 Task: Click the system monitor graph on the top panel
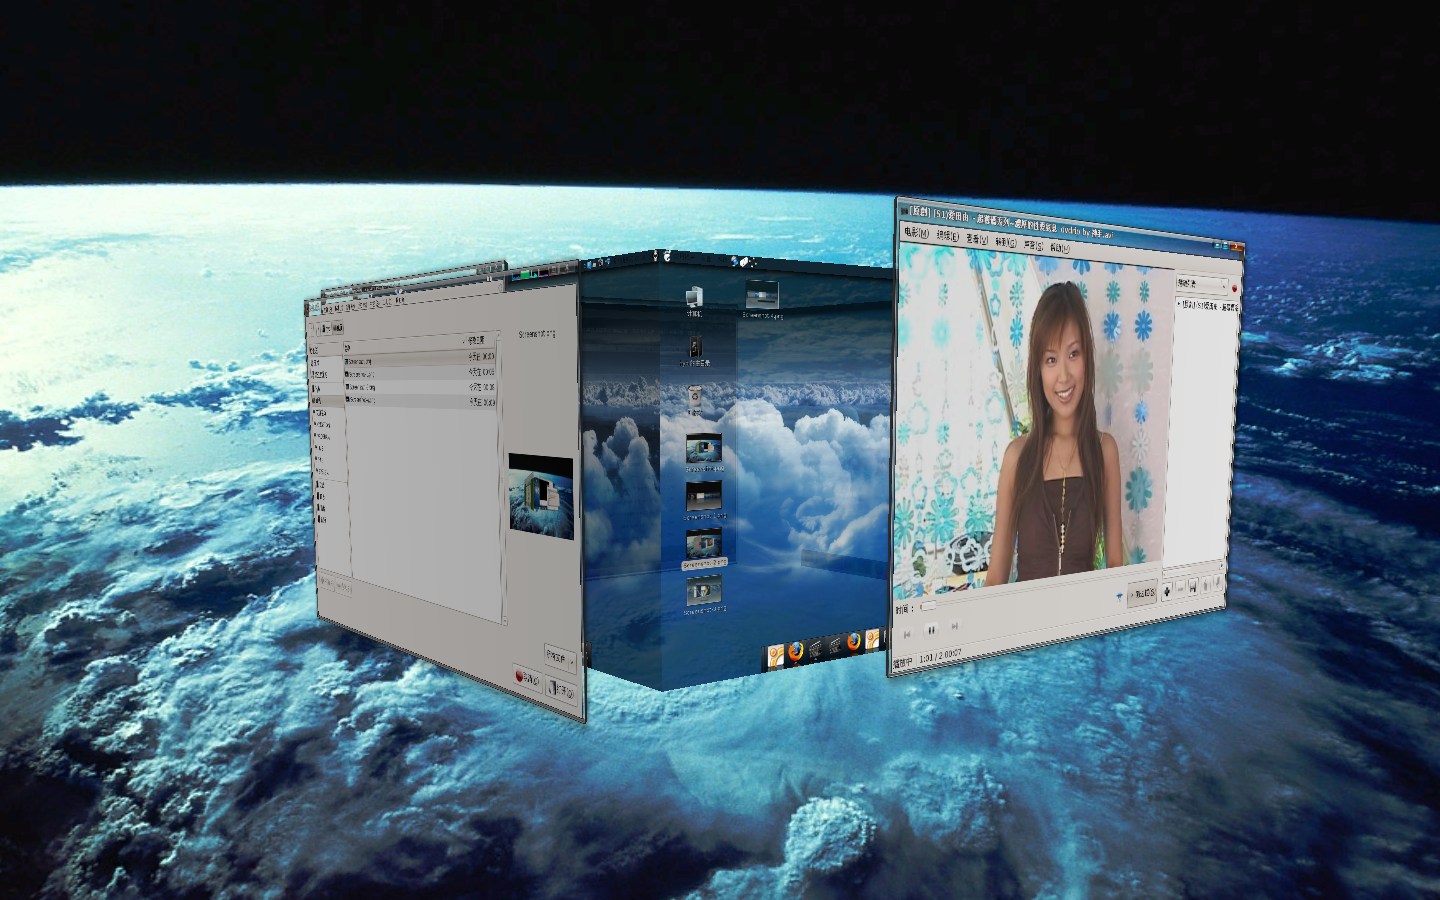tap(529, 274)
